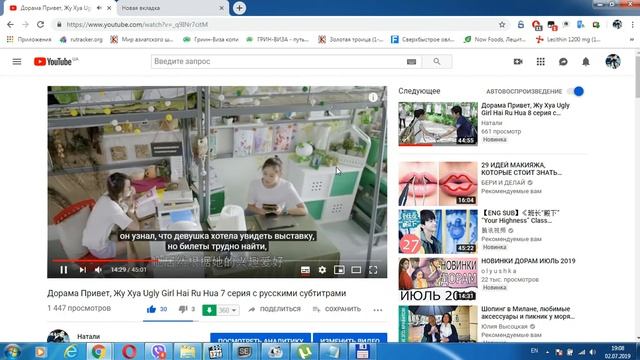This screenshot has height=360, width=640.
Task: Like the video with thumbs up
Action: (151, 309)
